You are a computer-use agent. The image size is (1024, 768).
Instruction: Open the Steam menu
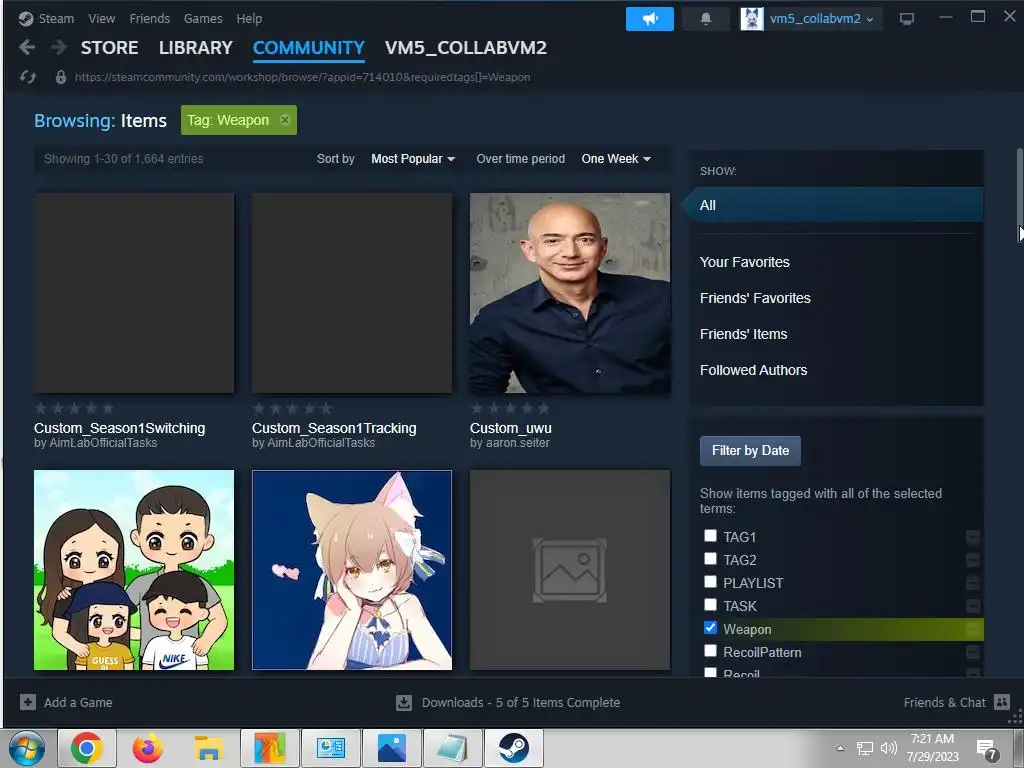[56, 18]
